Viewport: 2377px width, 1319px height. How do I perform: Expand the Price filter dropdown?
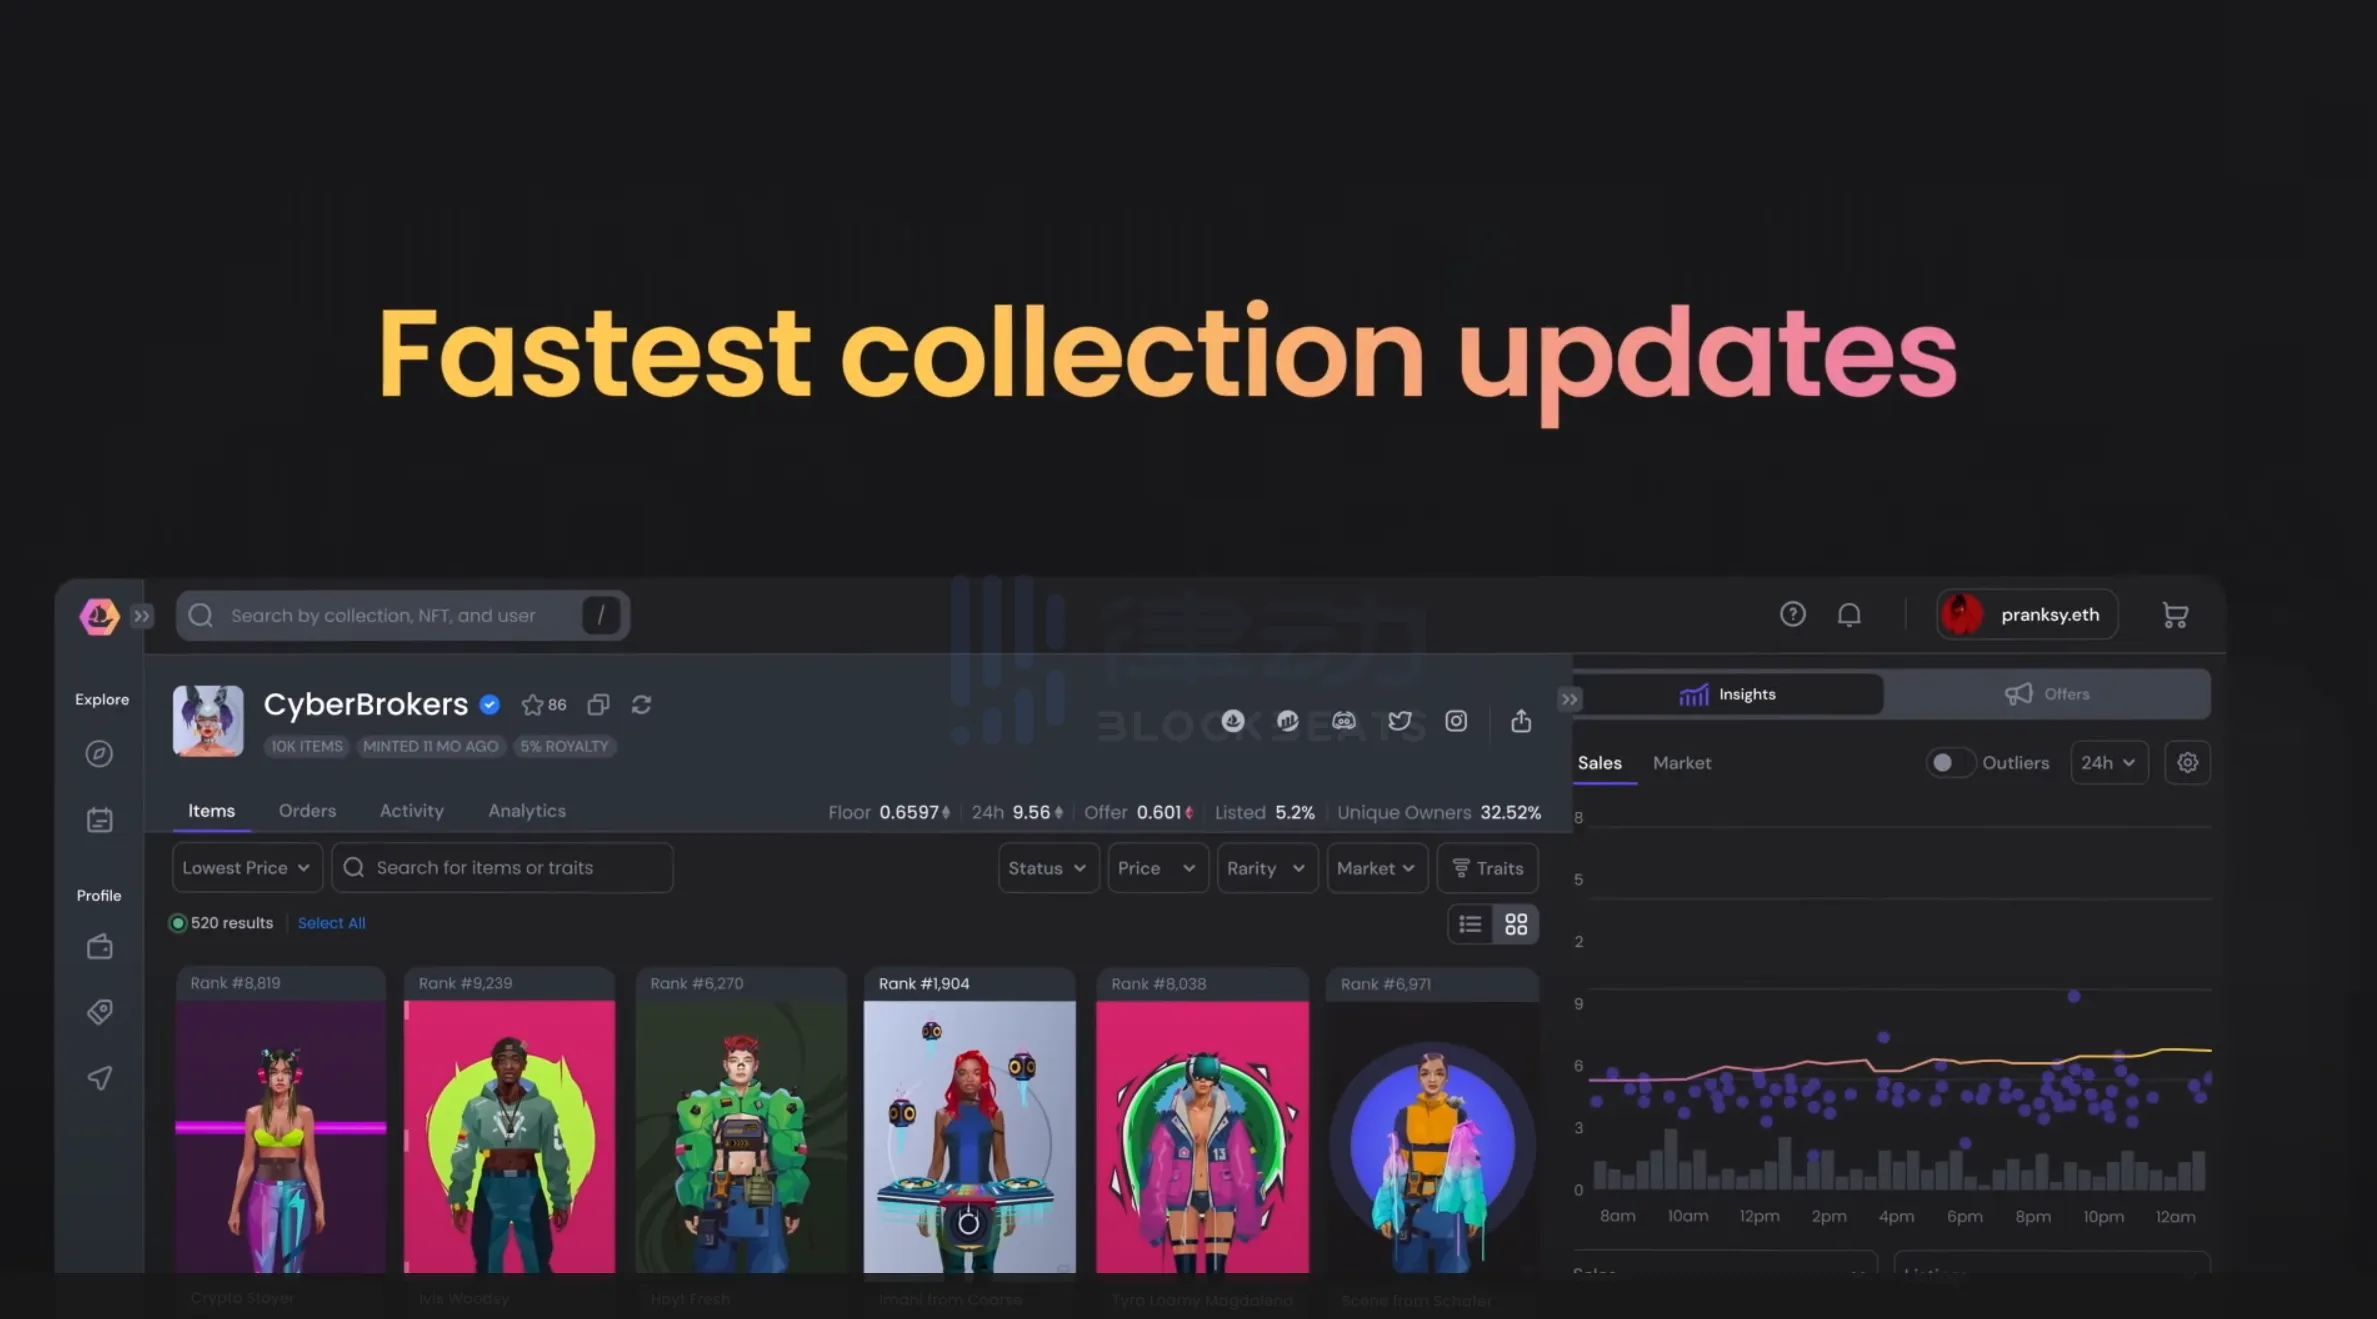point(1154,866)
